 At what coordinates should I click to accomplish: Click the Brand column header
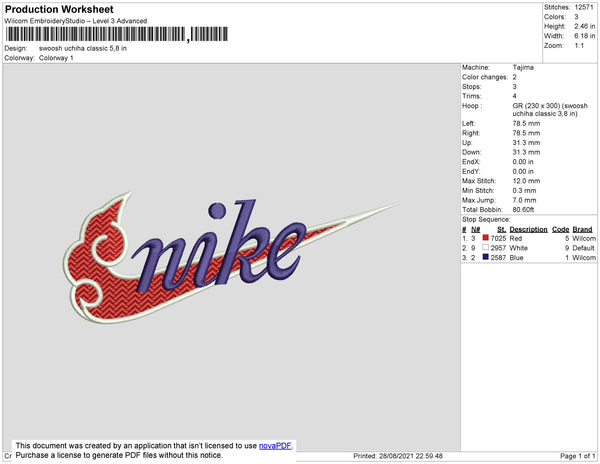[x=582, y=229]
